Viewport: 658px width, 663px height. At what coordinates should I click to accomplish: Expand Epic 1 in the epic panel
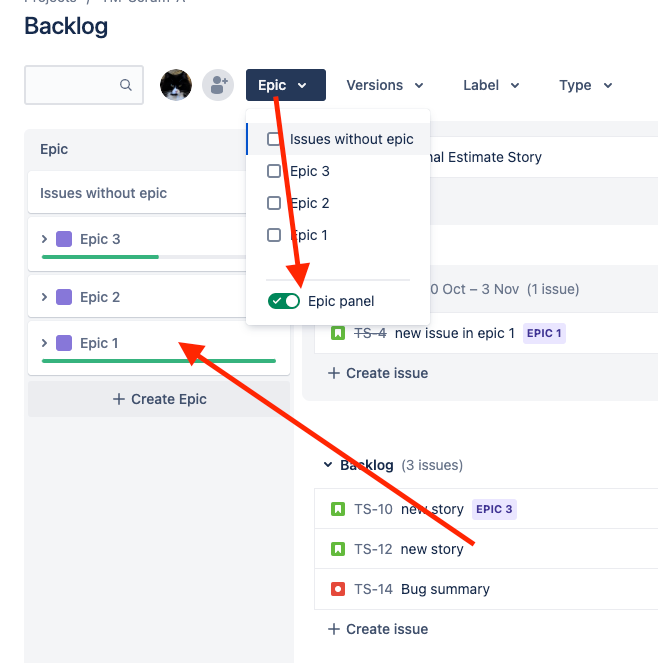44,343
